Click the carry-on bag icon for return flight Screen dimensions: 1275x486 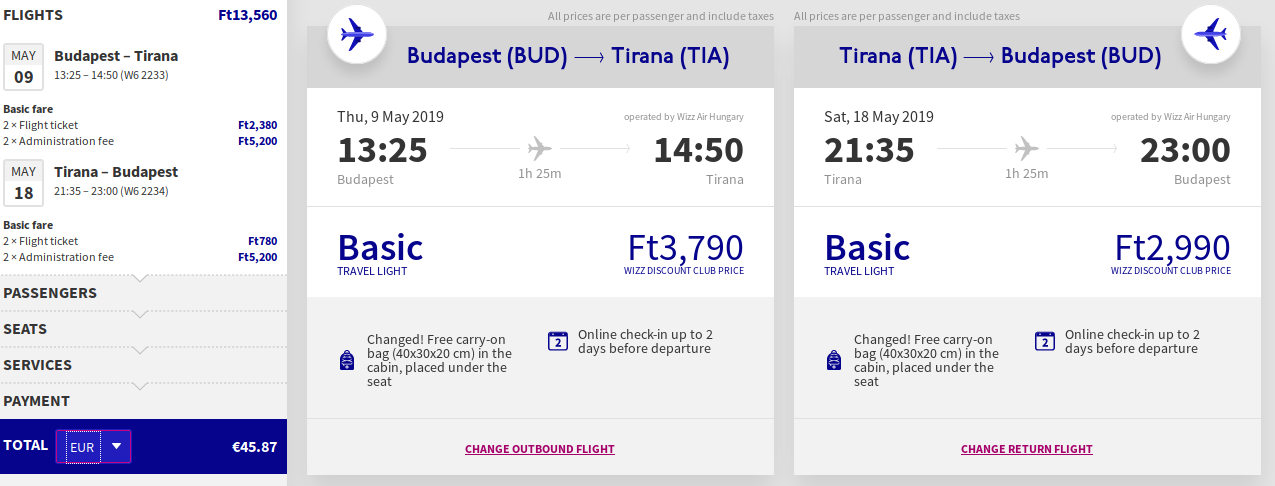point(833,361)
